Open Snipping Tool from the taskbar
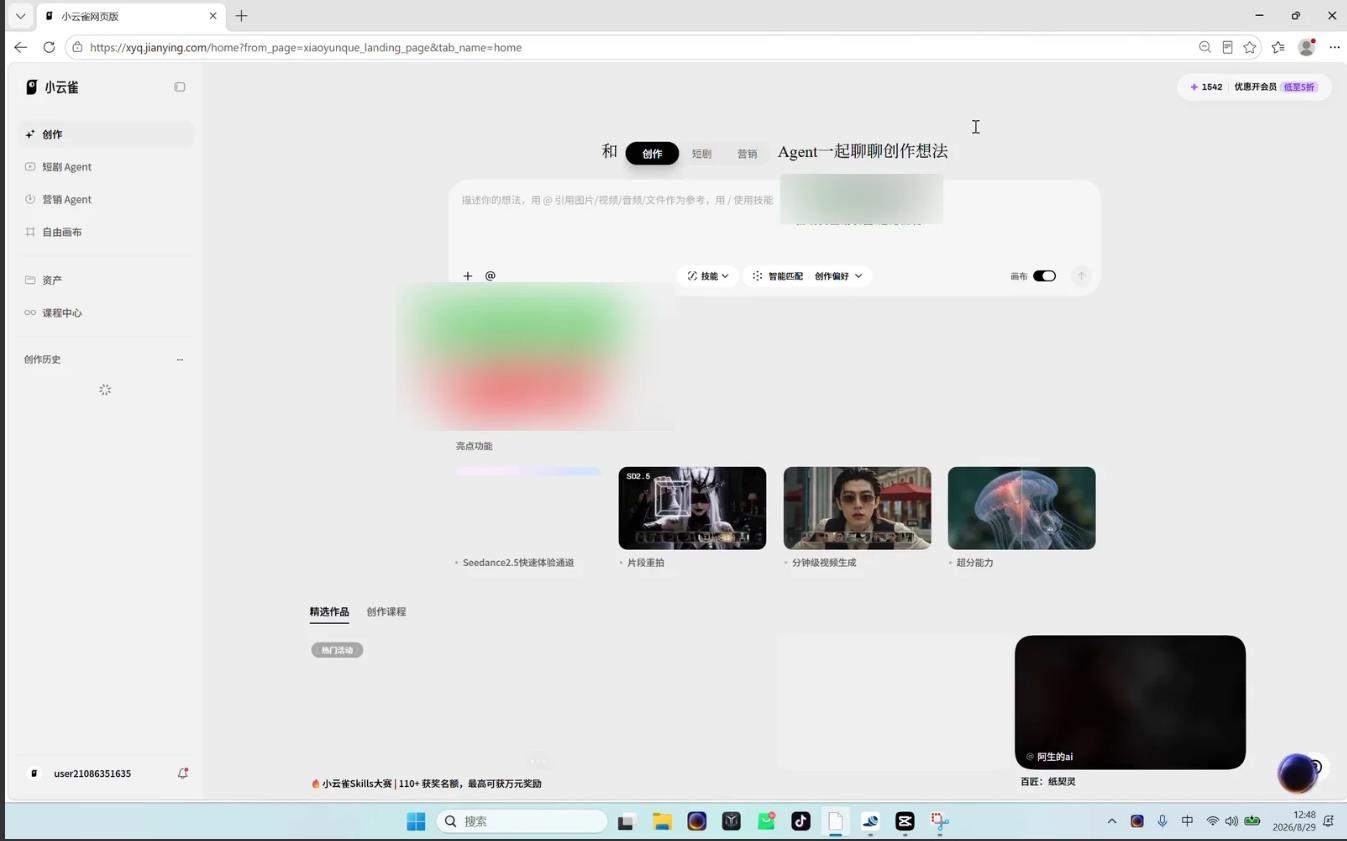The height and width of the screenshot is (841, 1347). click(940, 821)
